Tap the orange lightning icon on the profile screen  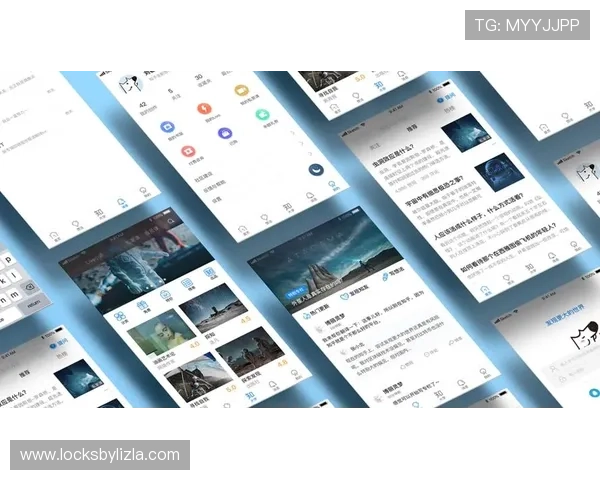click(x=204, y=109)
